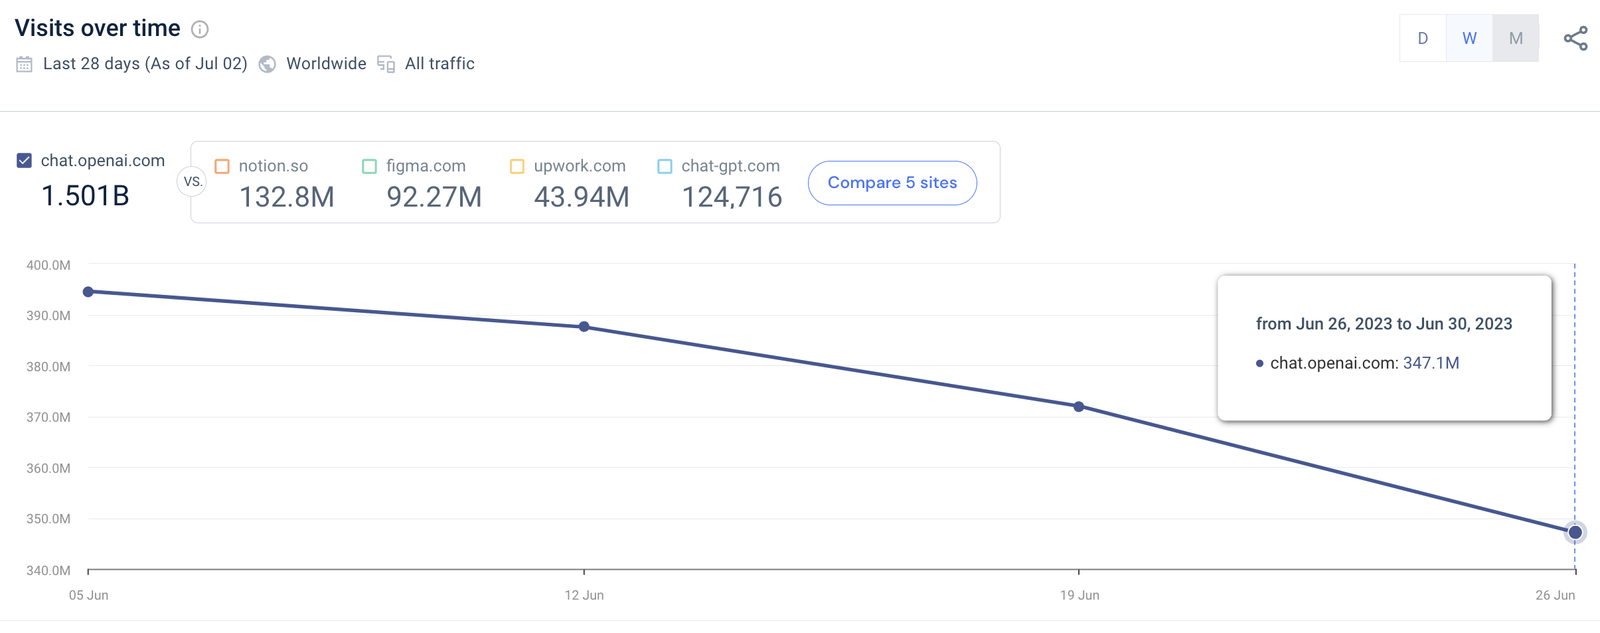
Task: Click the 19 Jun x-axis label
Action: (x=1080, y=595)
